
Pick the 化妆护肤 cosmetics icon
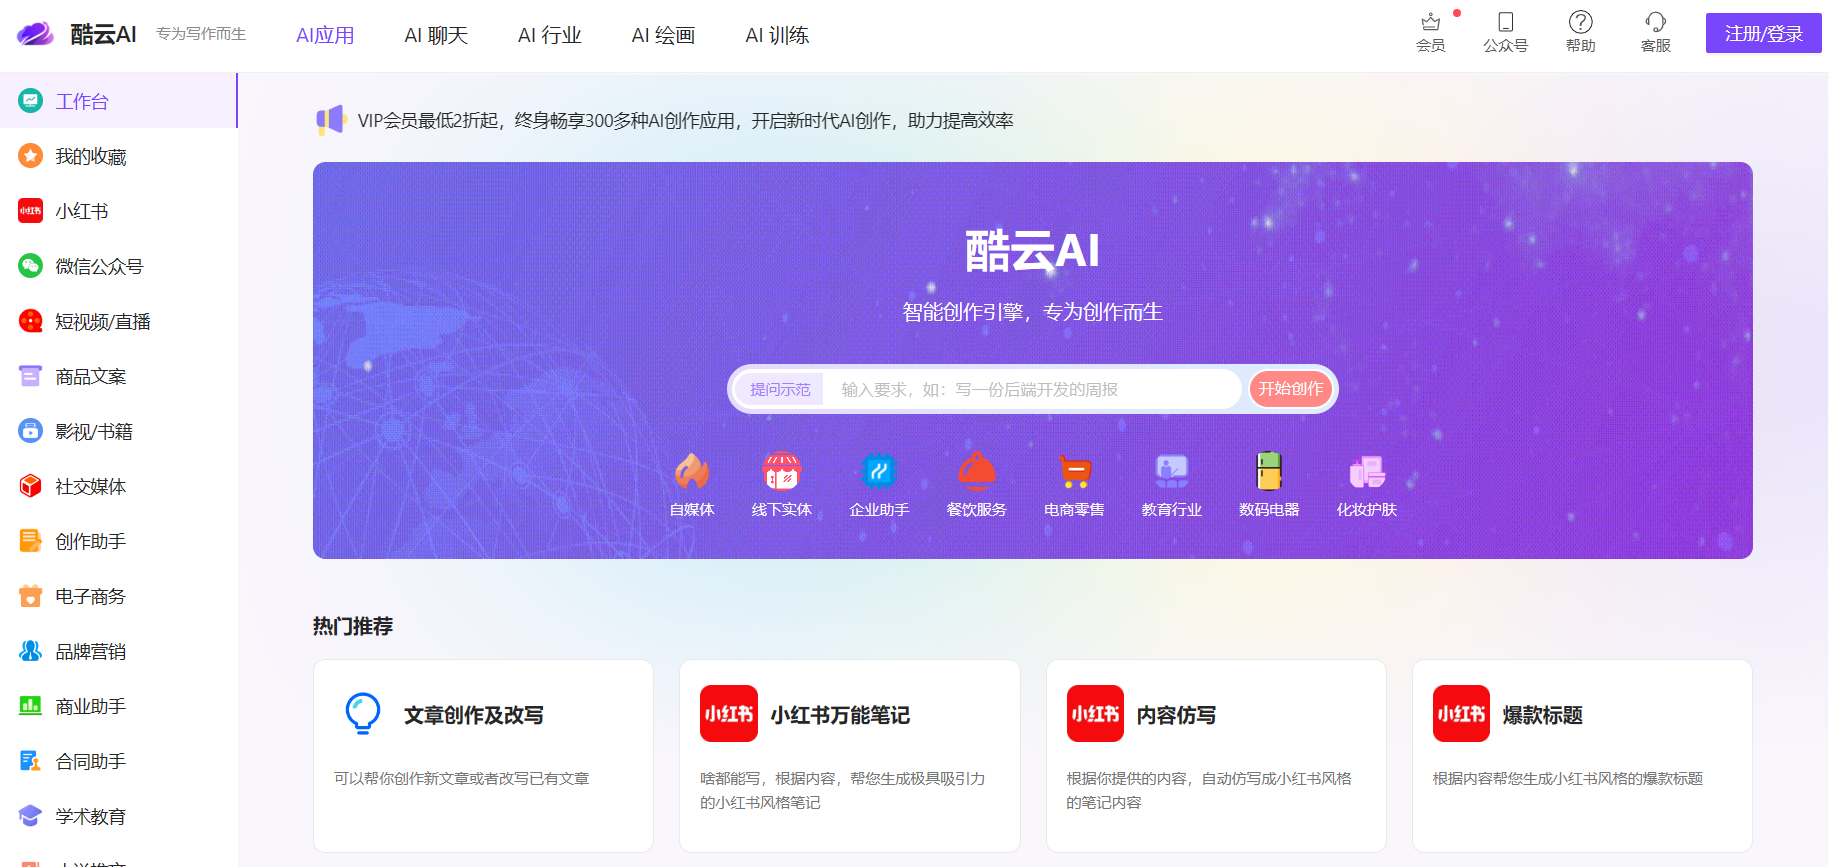coord(1366,471)
